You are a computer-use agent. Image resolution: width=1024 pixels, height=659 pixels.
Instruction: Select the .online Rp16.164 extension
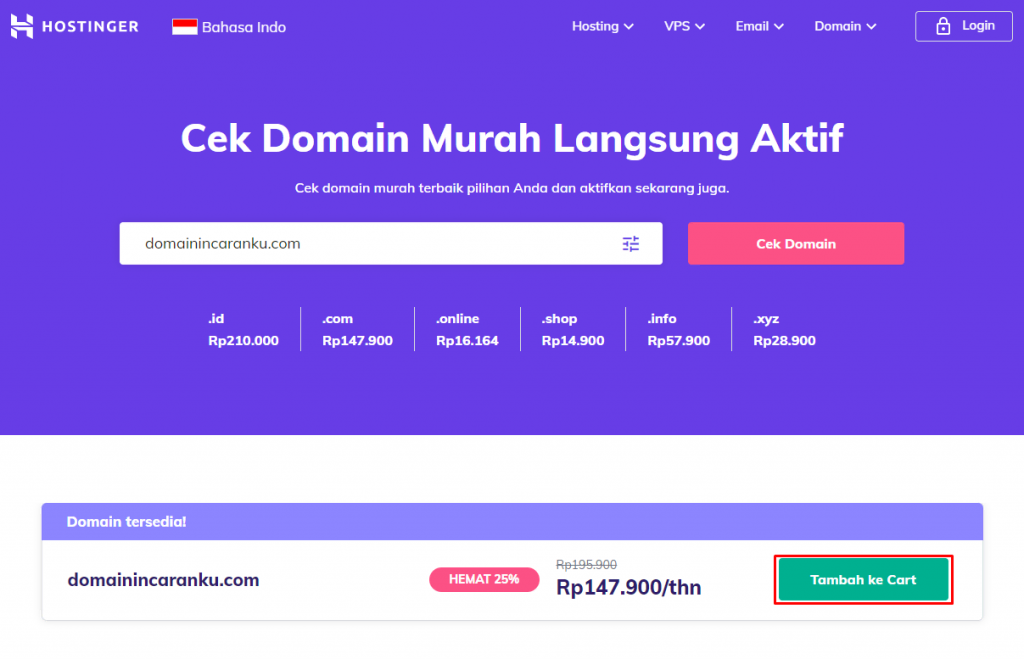pyautogui.click(x=467, y=329)
